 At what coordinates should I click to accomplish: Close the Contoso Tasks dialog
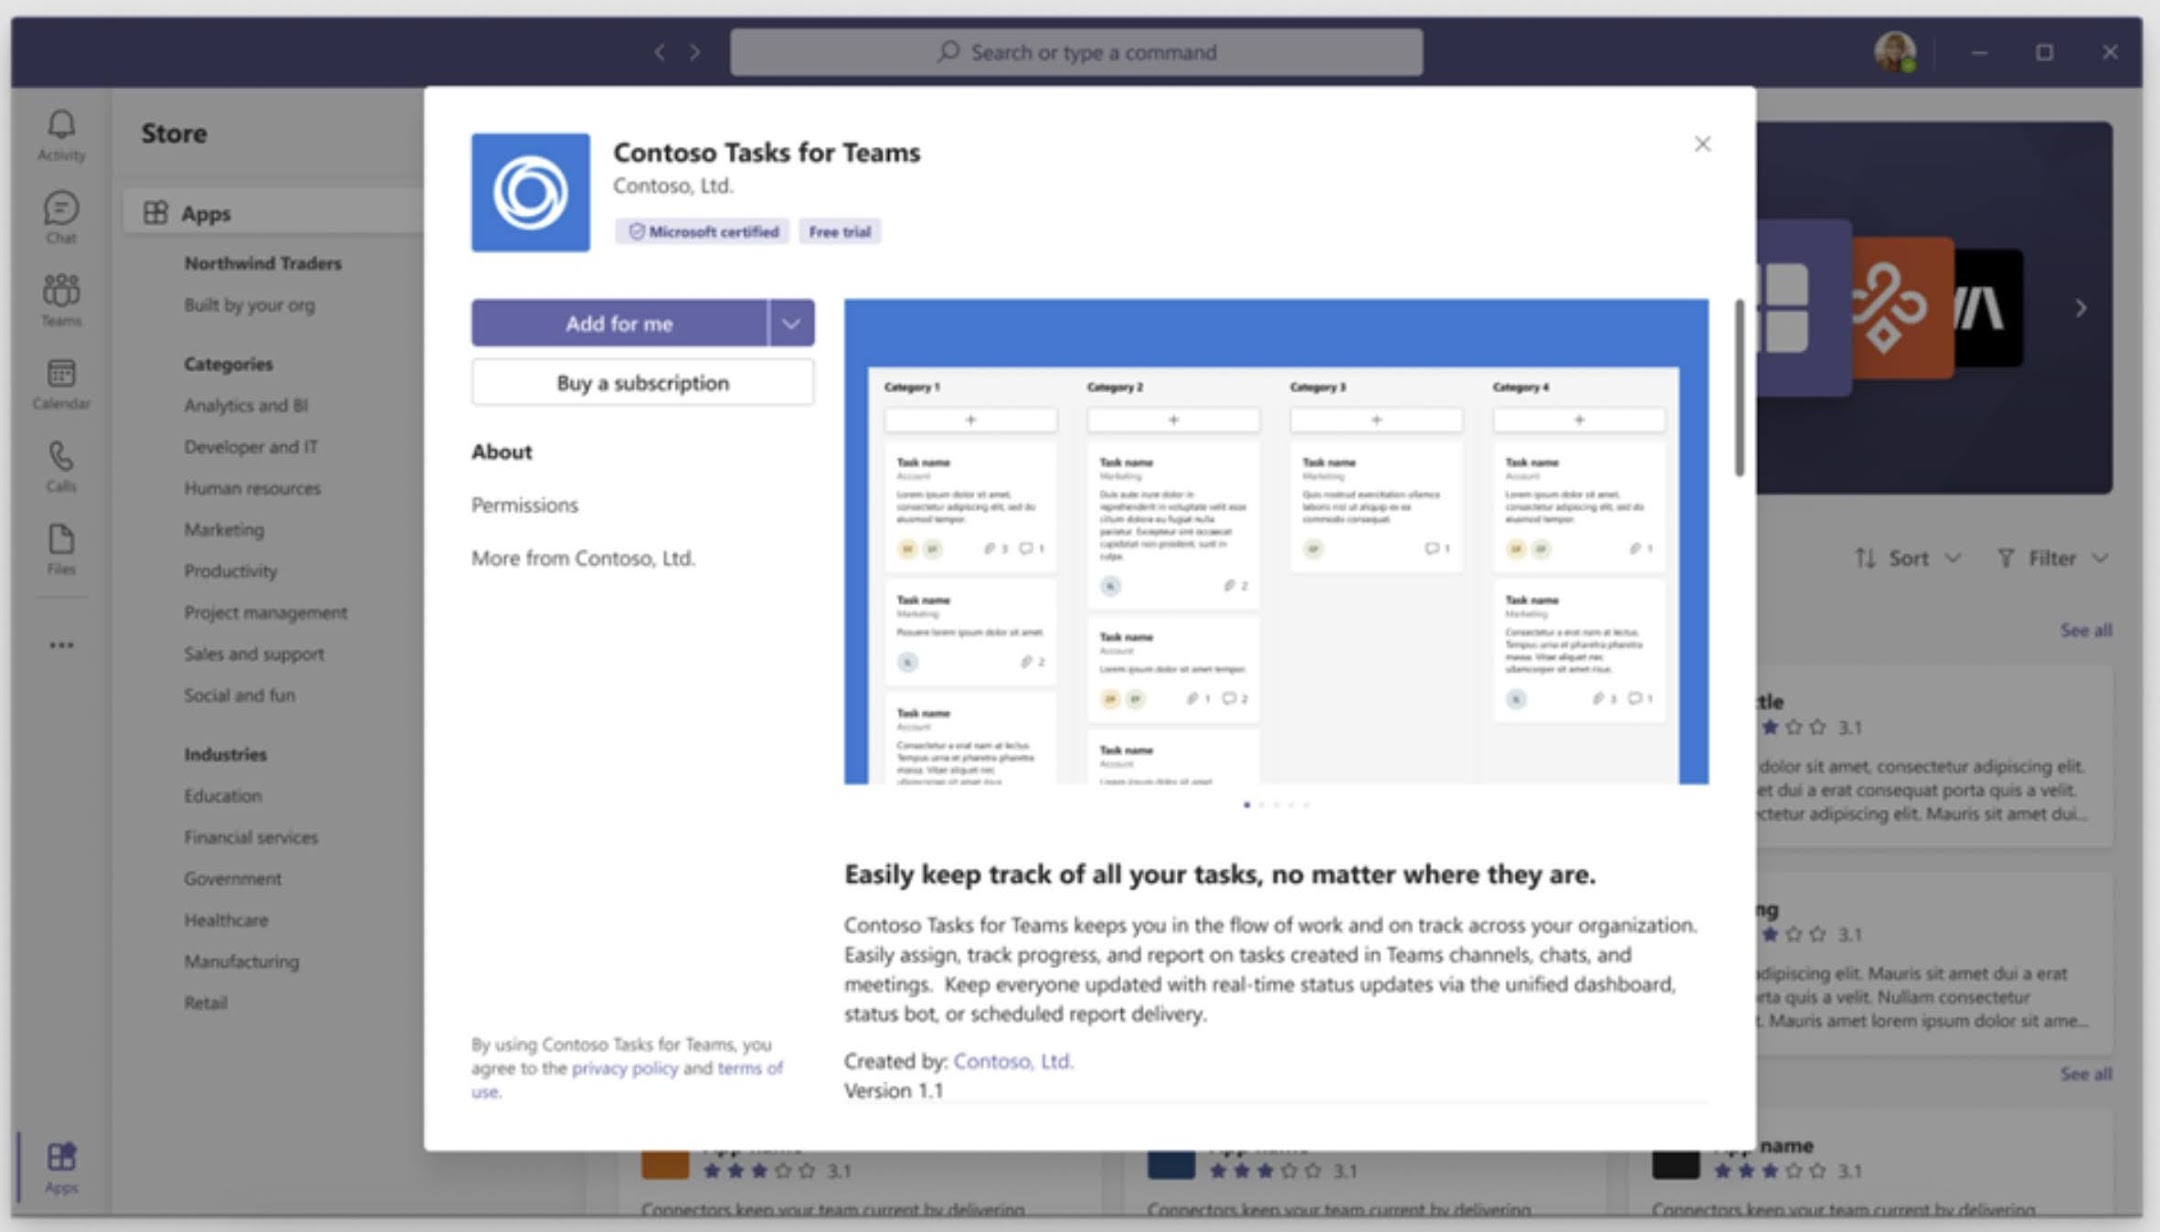click(x=1702, y=144)
